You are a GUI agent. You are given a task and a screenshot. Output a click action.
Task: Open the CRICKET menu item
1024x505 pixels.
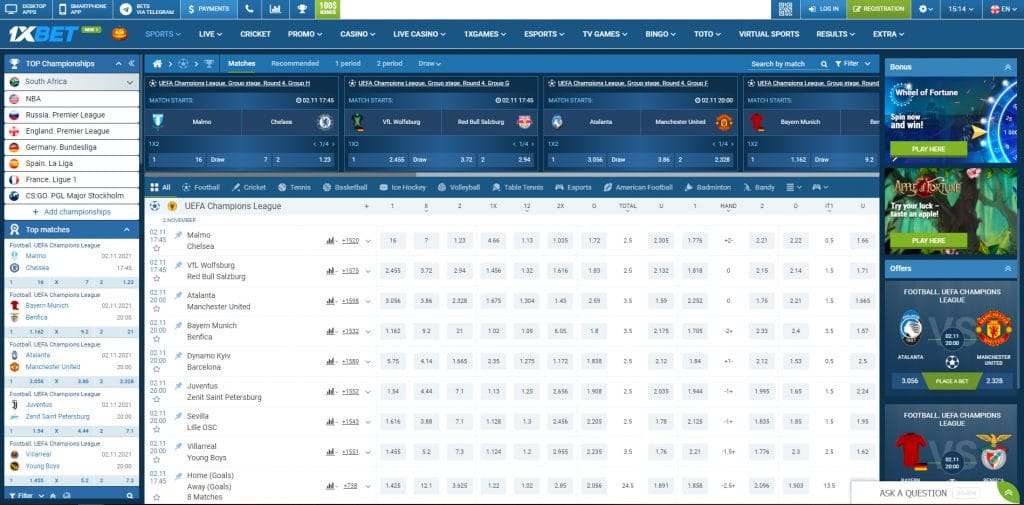tap(255, 34)
